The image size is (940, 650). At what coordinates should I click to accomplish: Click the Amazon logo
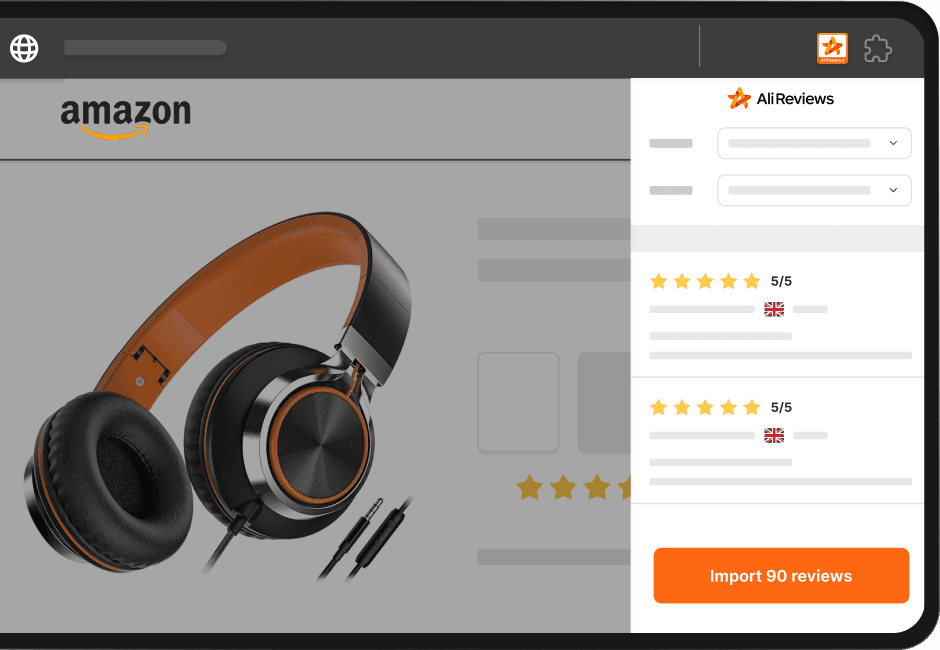[126, 118]
